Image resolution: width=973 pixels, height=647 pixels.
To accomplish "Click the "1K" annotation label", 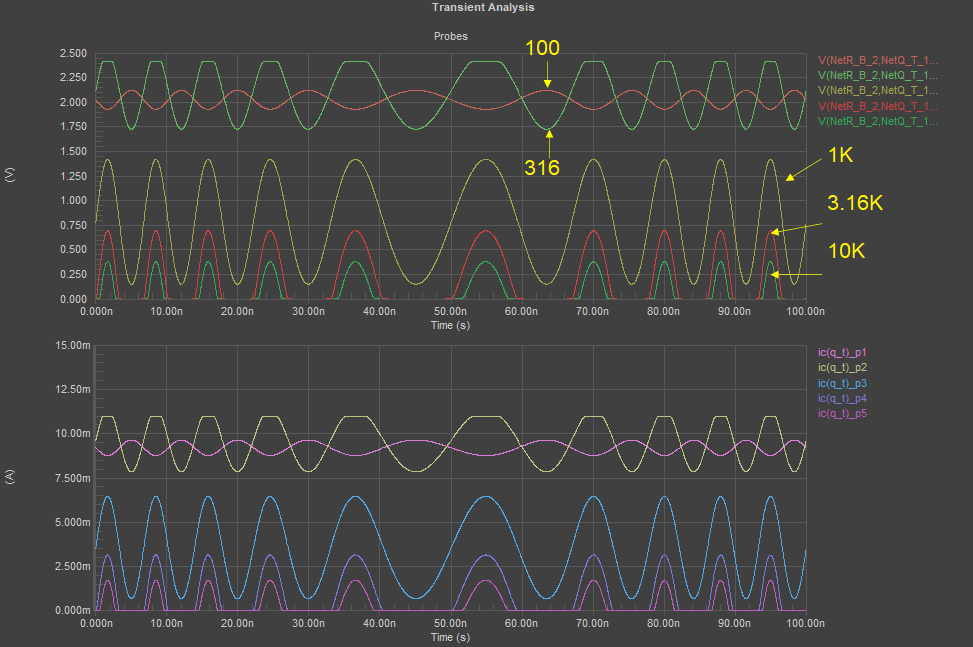I will [840, 157].
